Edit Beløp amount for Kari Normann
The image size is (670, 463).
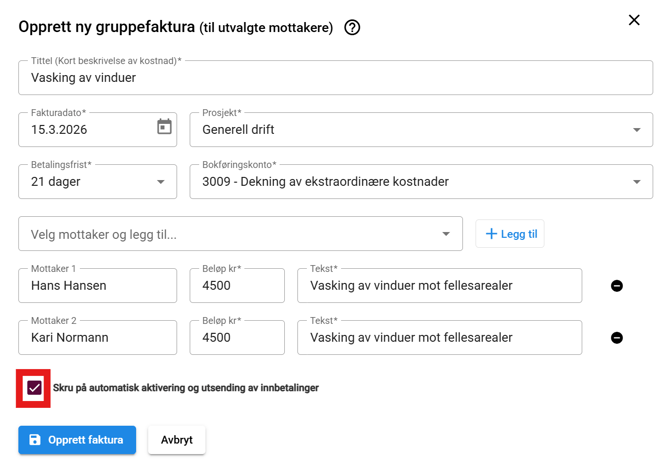[237, 338]
